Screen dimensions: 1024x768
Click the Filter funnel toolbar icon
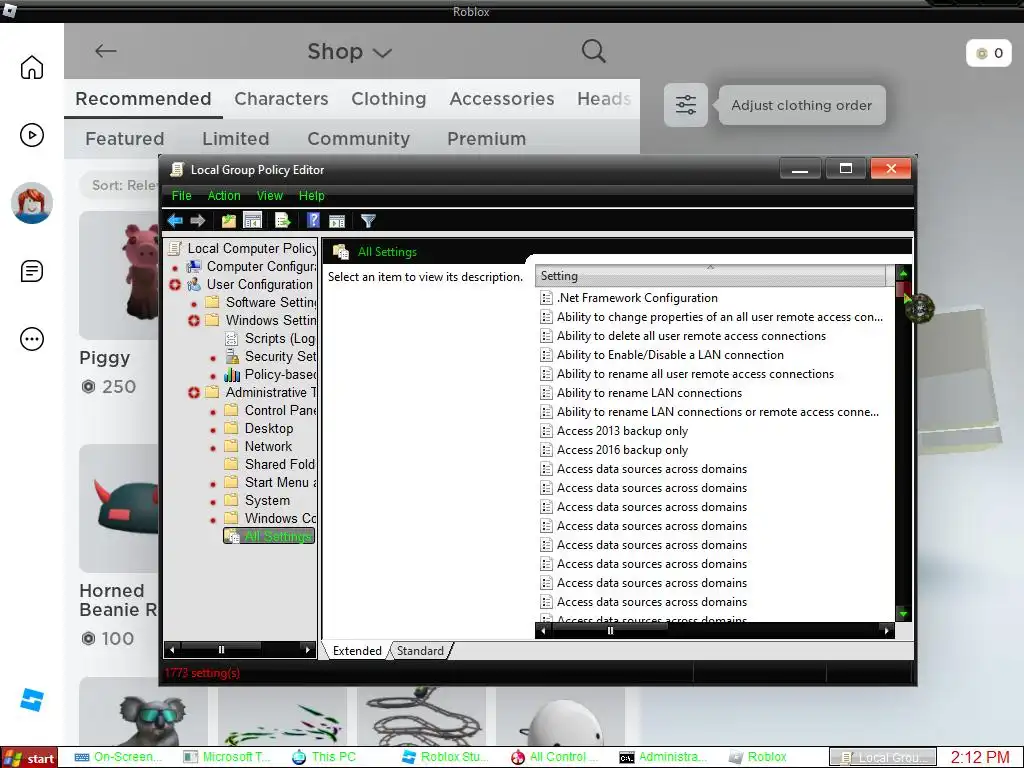point(368,221)
